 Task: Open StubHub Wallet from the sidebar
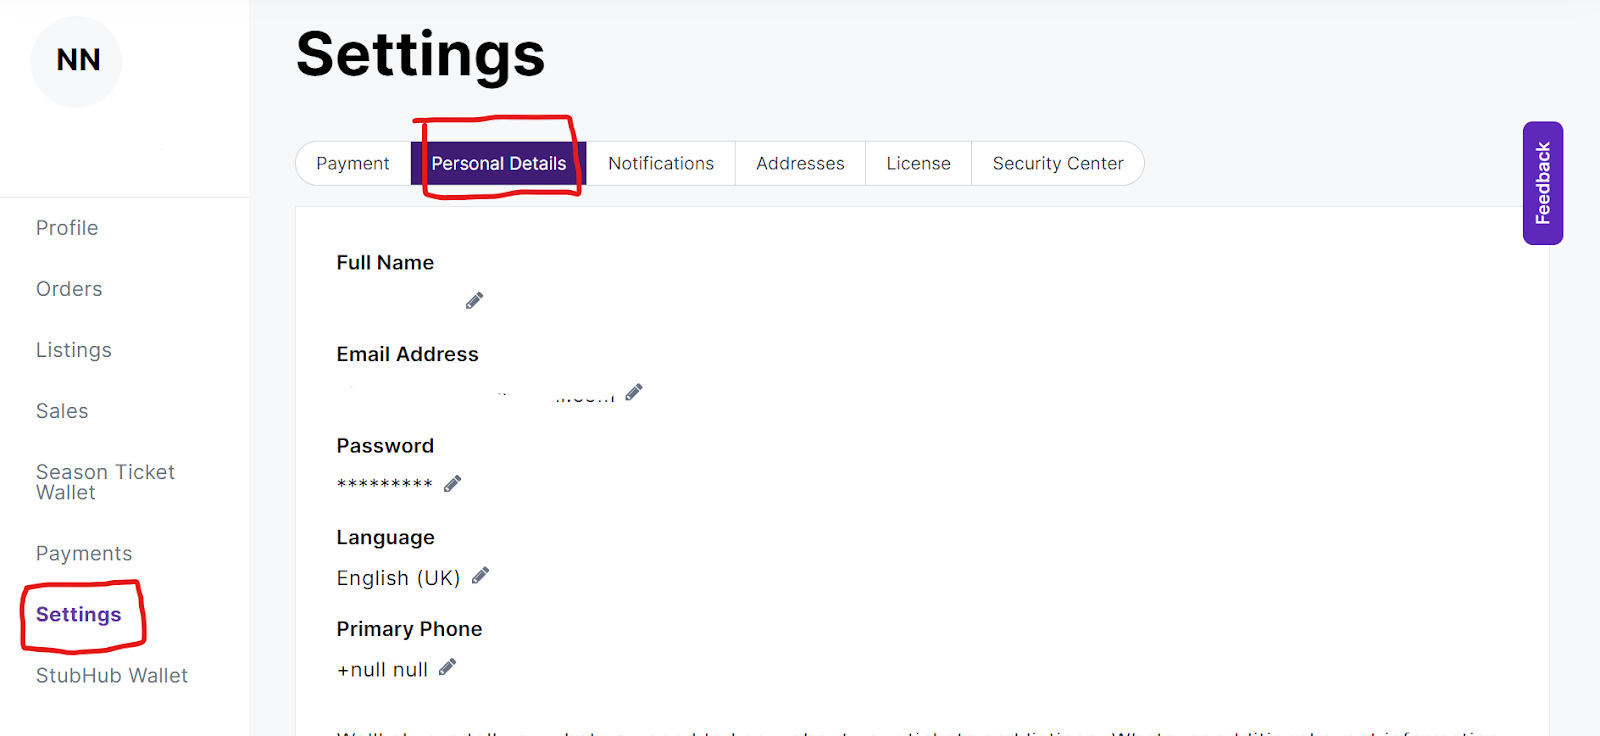click(x=112, y=676)
